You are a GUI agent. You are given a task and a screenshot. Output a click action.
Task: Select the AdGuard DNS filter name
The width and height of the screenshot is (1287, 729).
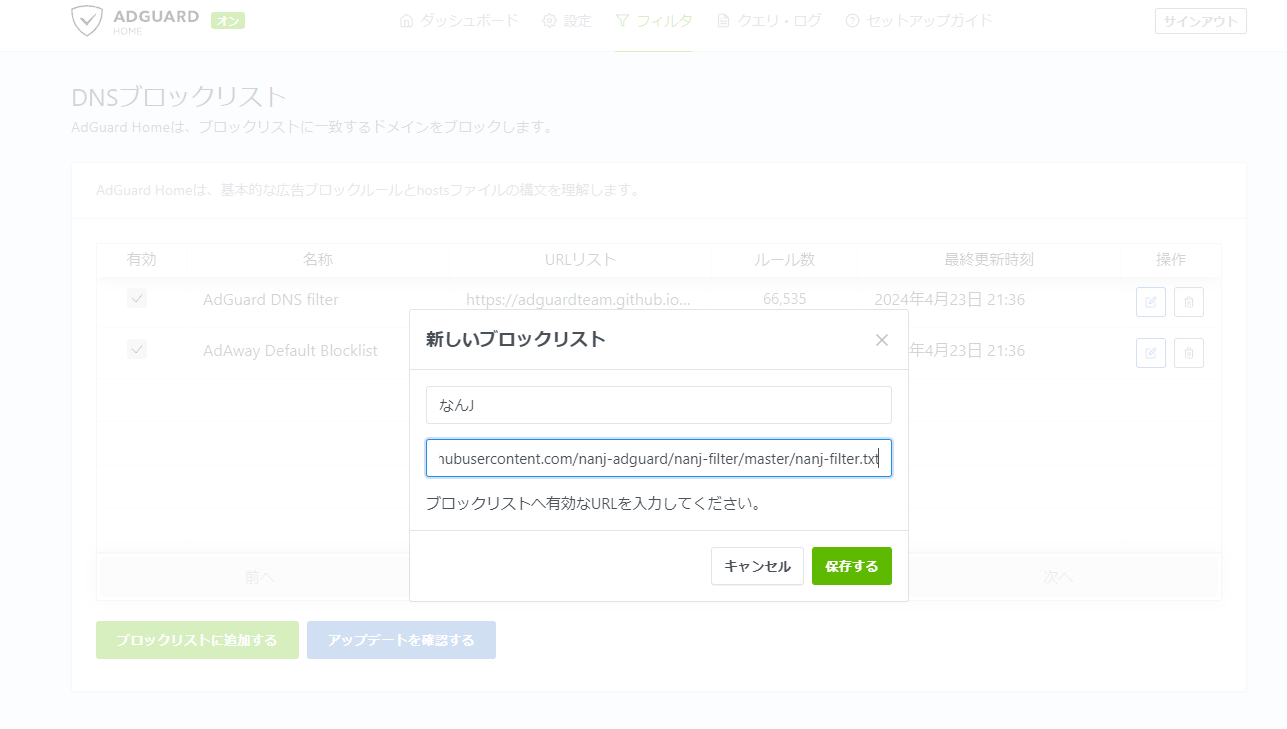point(271,299)
